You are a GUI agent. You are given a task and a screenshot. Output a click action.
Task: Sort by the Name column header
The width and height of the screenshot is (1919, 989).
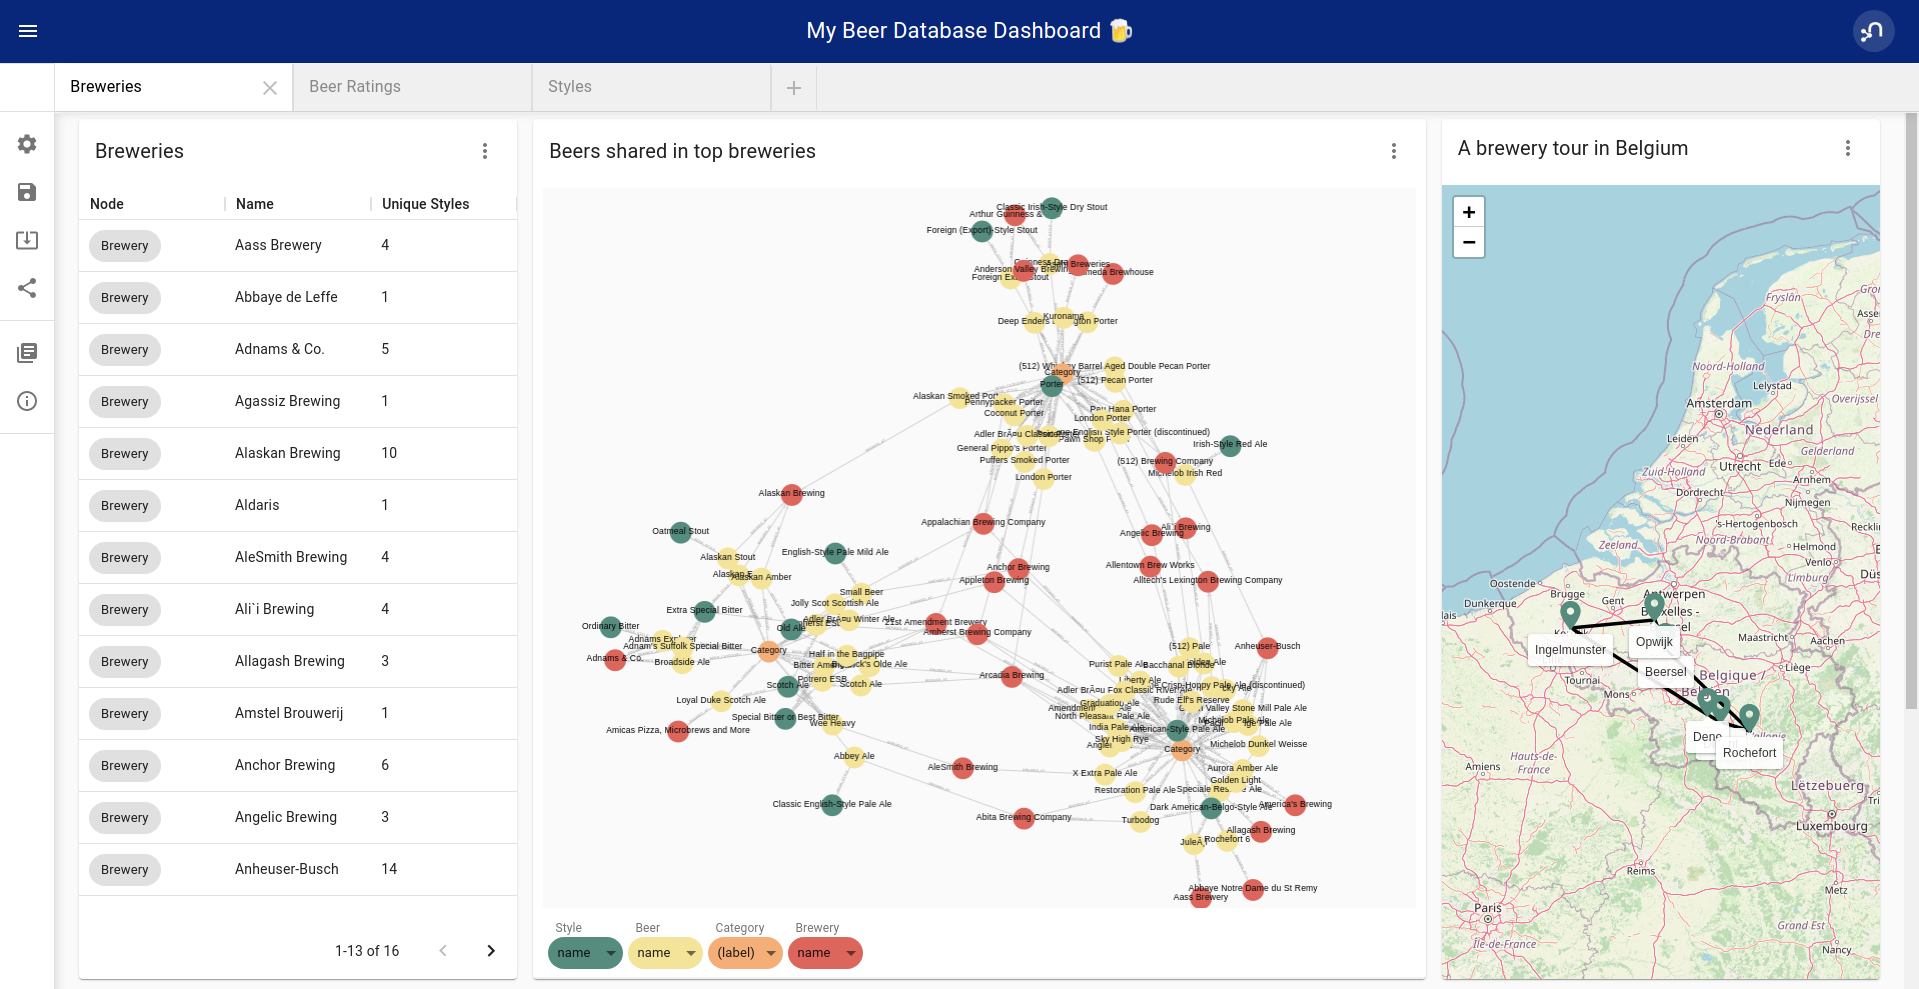click(x=255, y=204)
